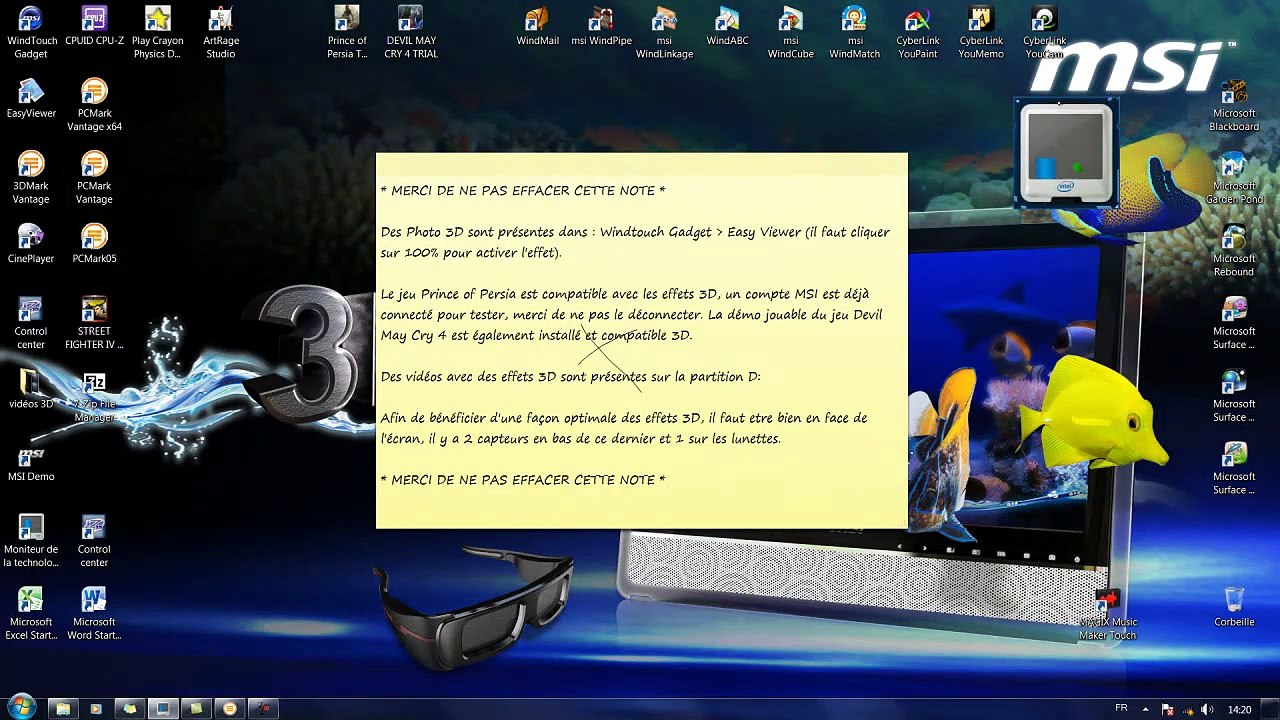Select the msi WindMatch icon
Image resolution: width=1280 pixels, height=720 pixels.
coord(854,32)
